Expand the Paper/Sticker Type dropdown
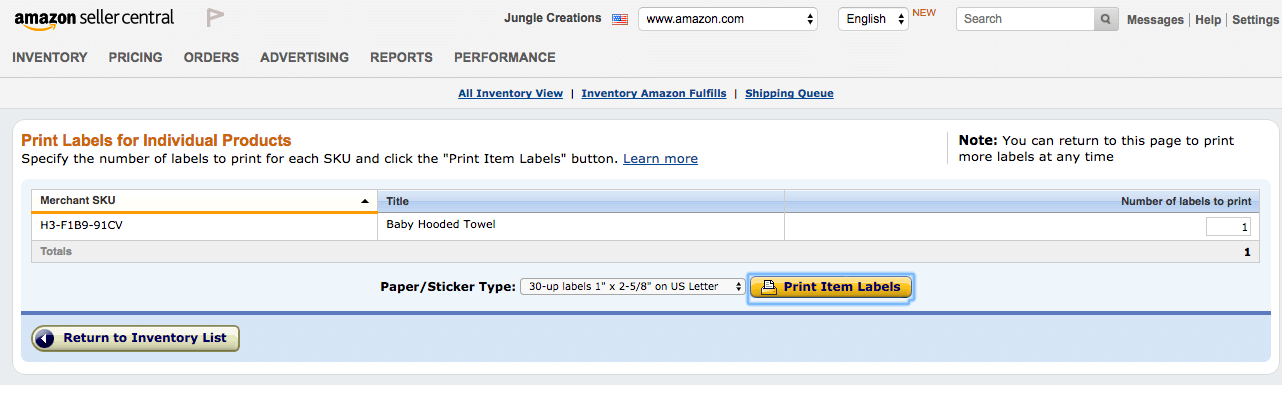The height and width of the screenshot is (402, 1282). point(633,287)
